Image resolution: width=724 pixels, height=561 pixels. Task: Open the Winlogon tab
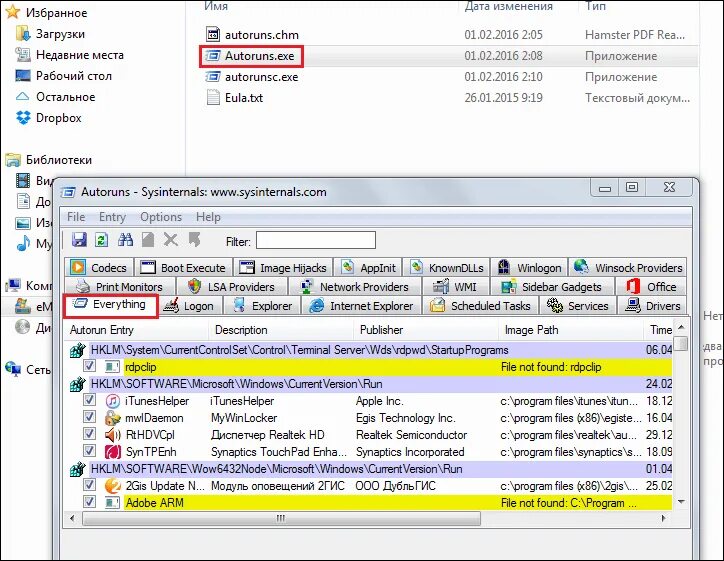[530, 267]
